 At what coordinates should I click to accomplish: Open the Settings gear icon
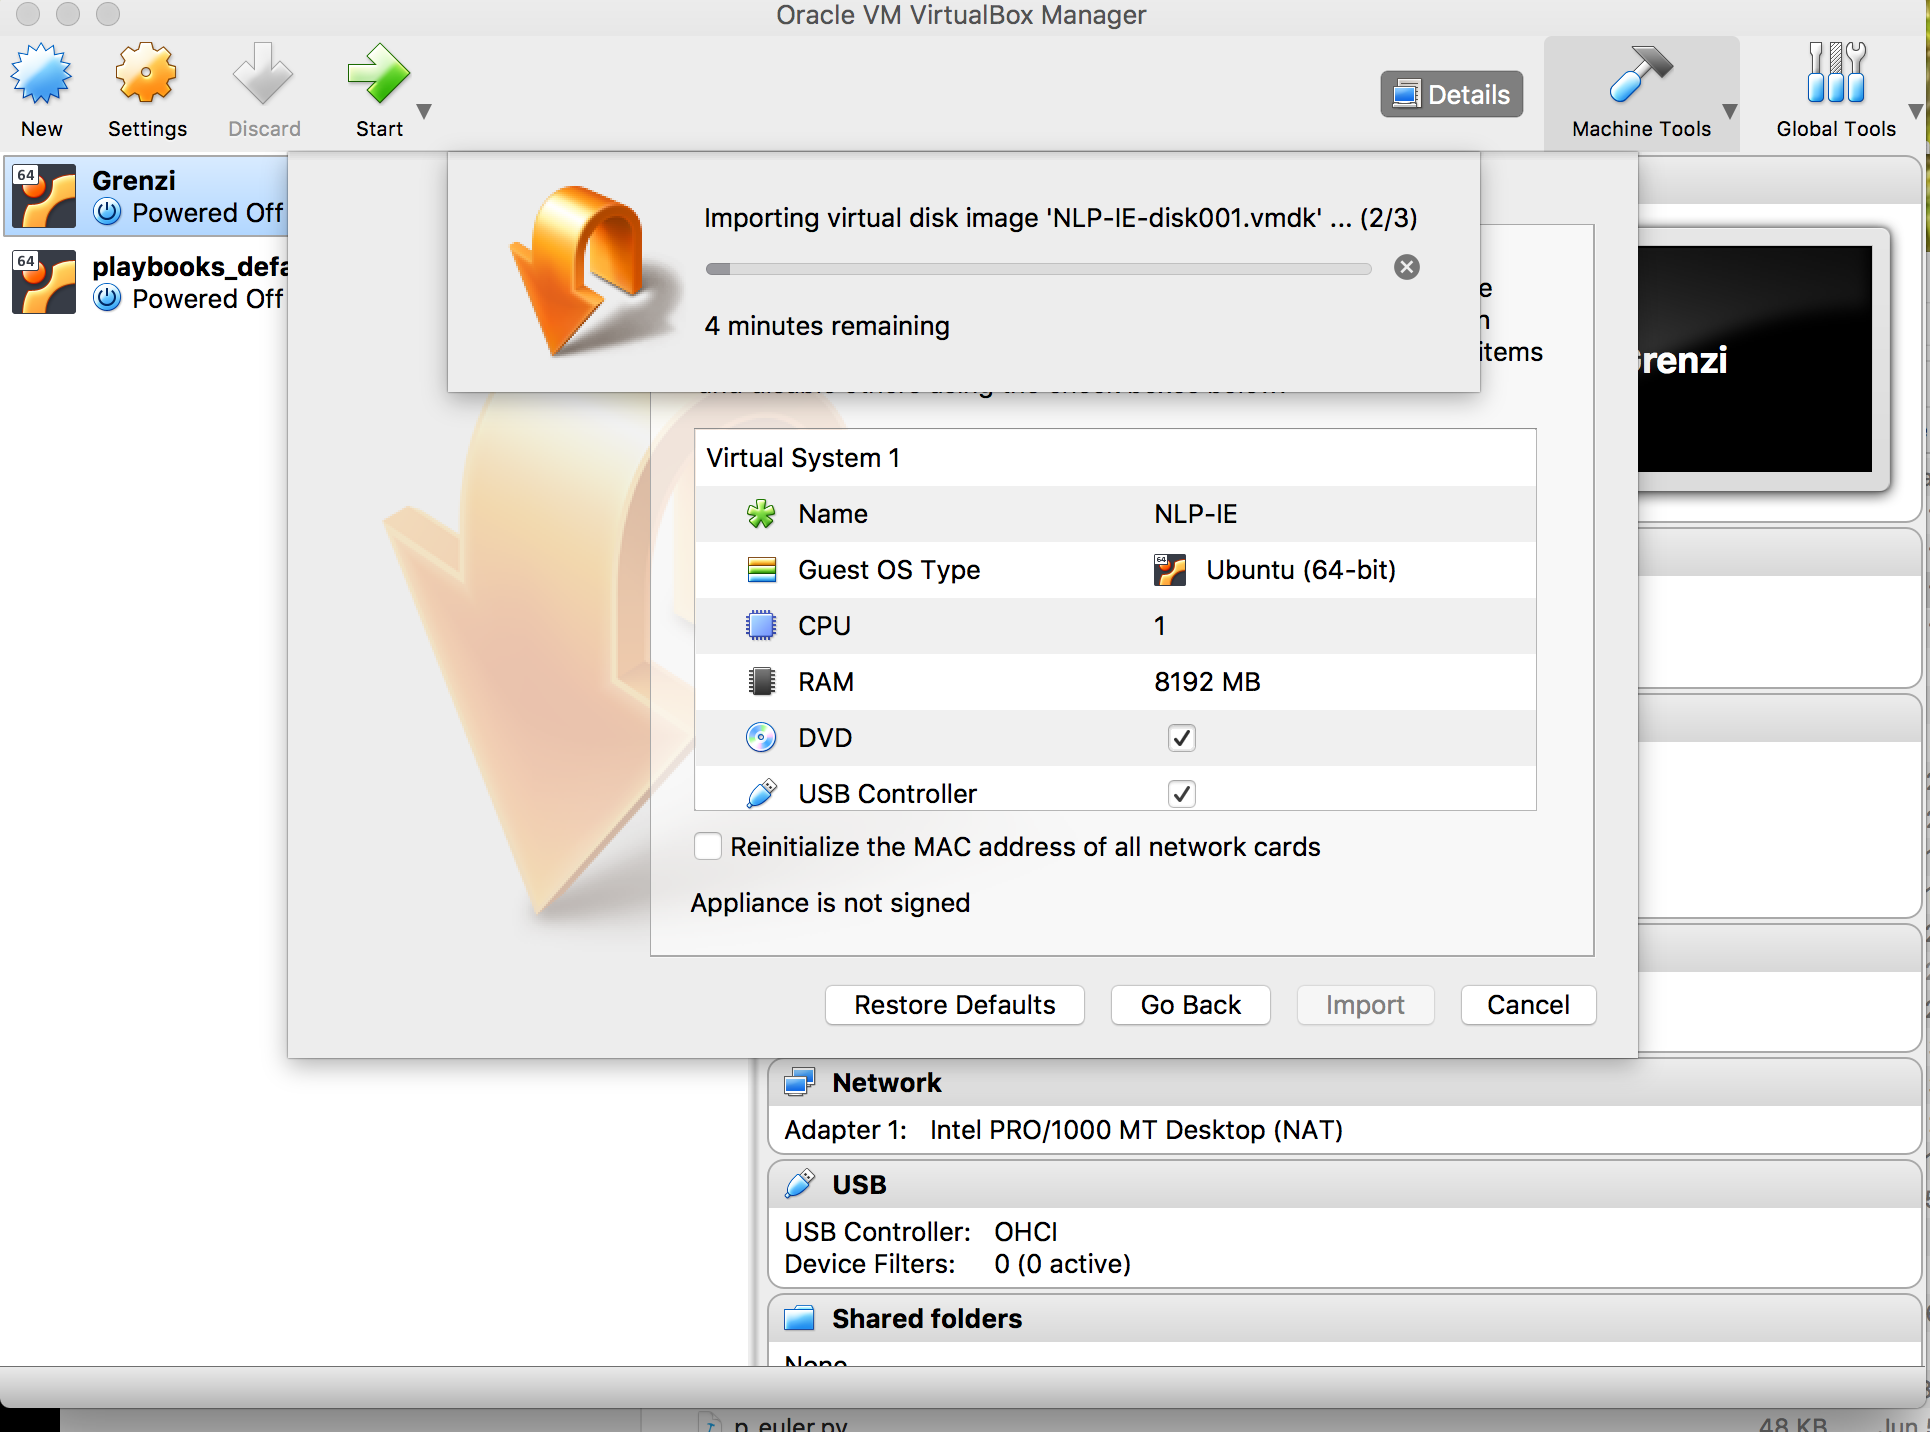point(146,73)
